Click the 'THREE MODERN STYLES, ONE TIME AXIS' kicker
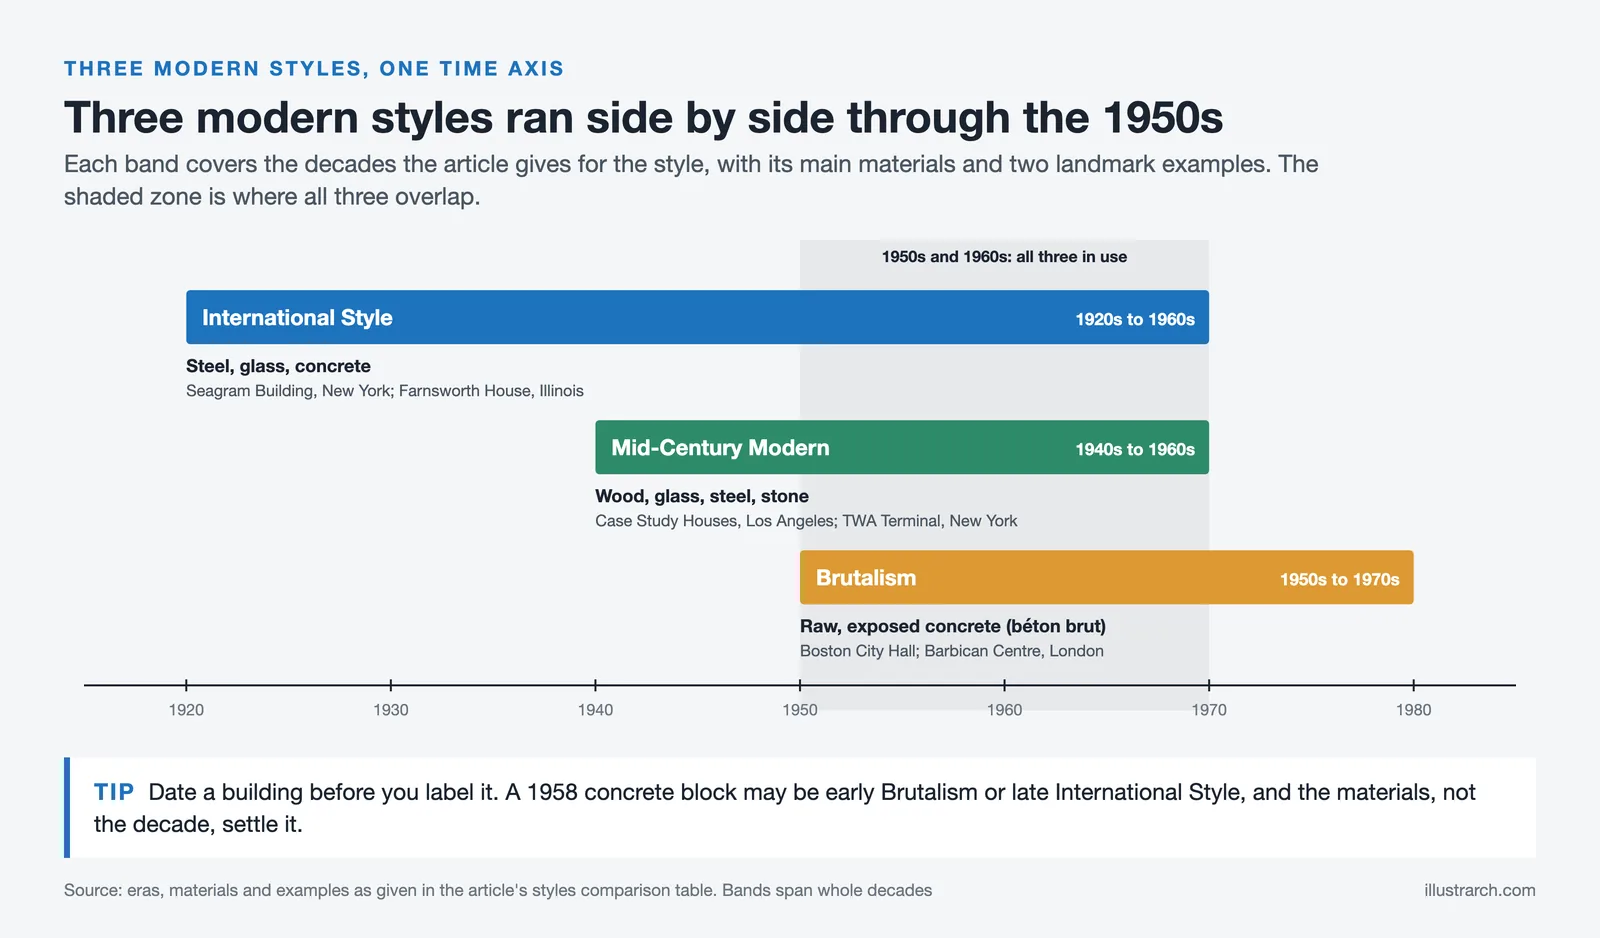The image size is (1600, 938). [314, 68]
